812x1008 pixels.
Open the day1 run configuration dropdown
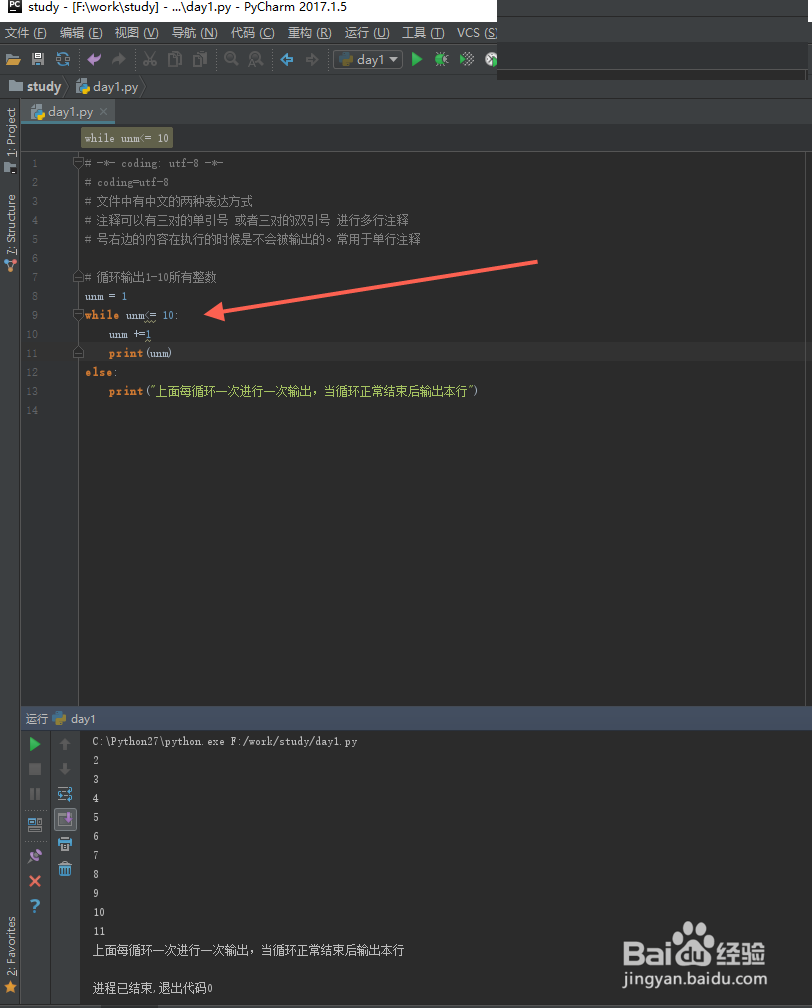pos(368,60)
